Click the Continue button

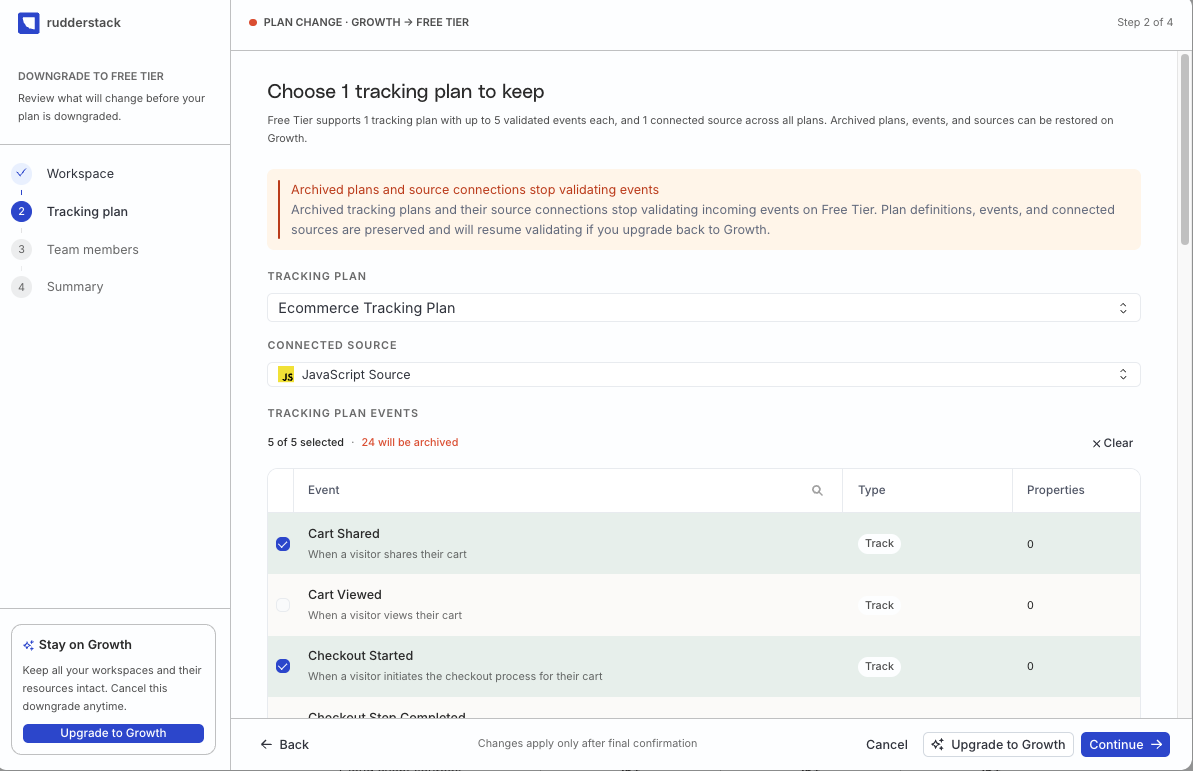(x=1125, y=744)
